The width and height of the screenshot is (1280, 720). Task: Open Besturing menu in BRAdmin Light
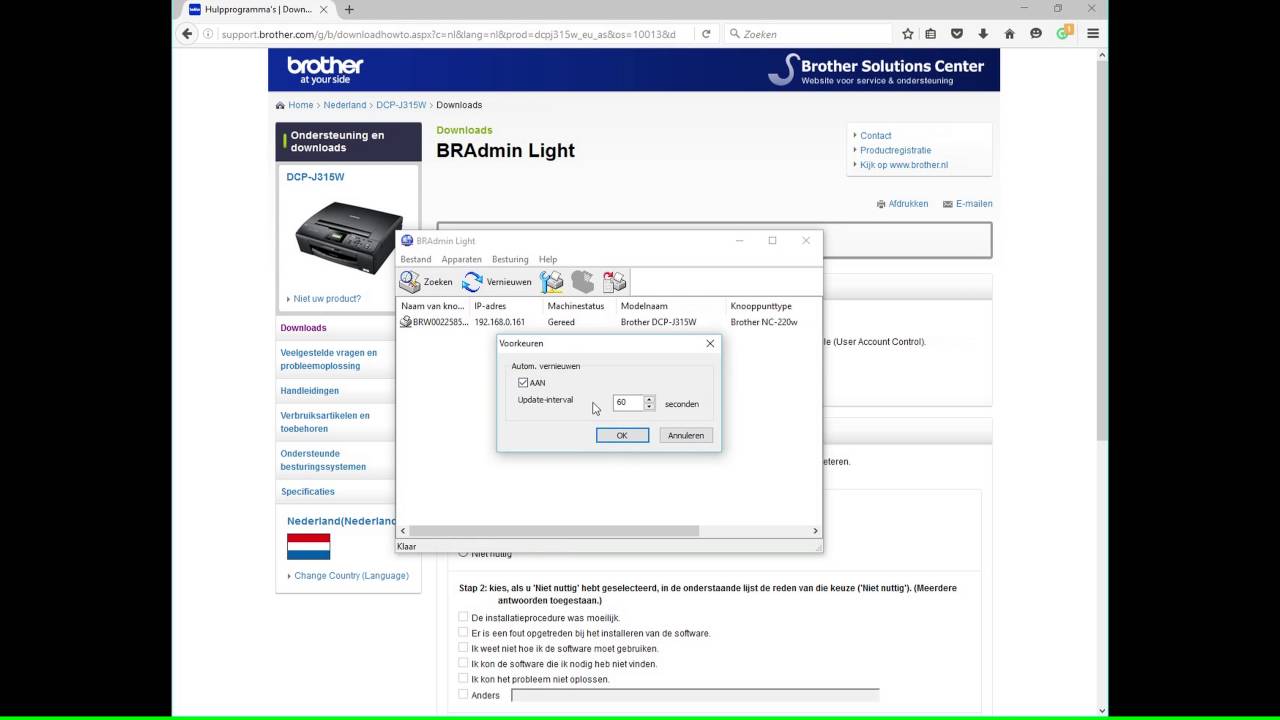point(510,259)
